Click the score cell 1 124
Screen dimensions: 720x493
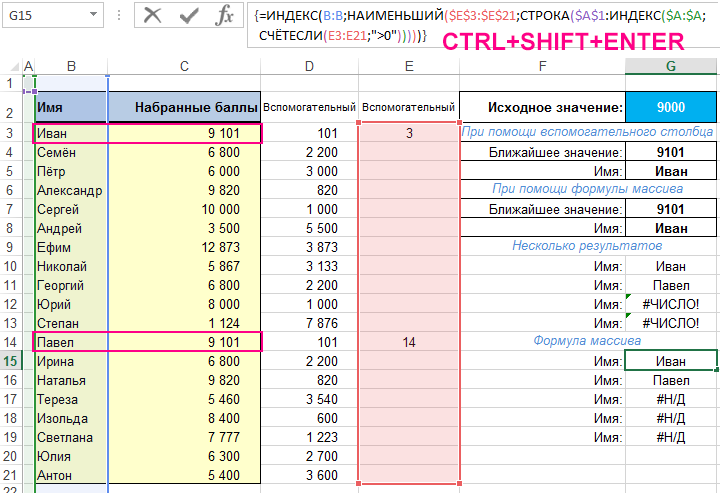click(x=184, y=323)
